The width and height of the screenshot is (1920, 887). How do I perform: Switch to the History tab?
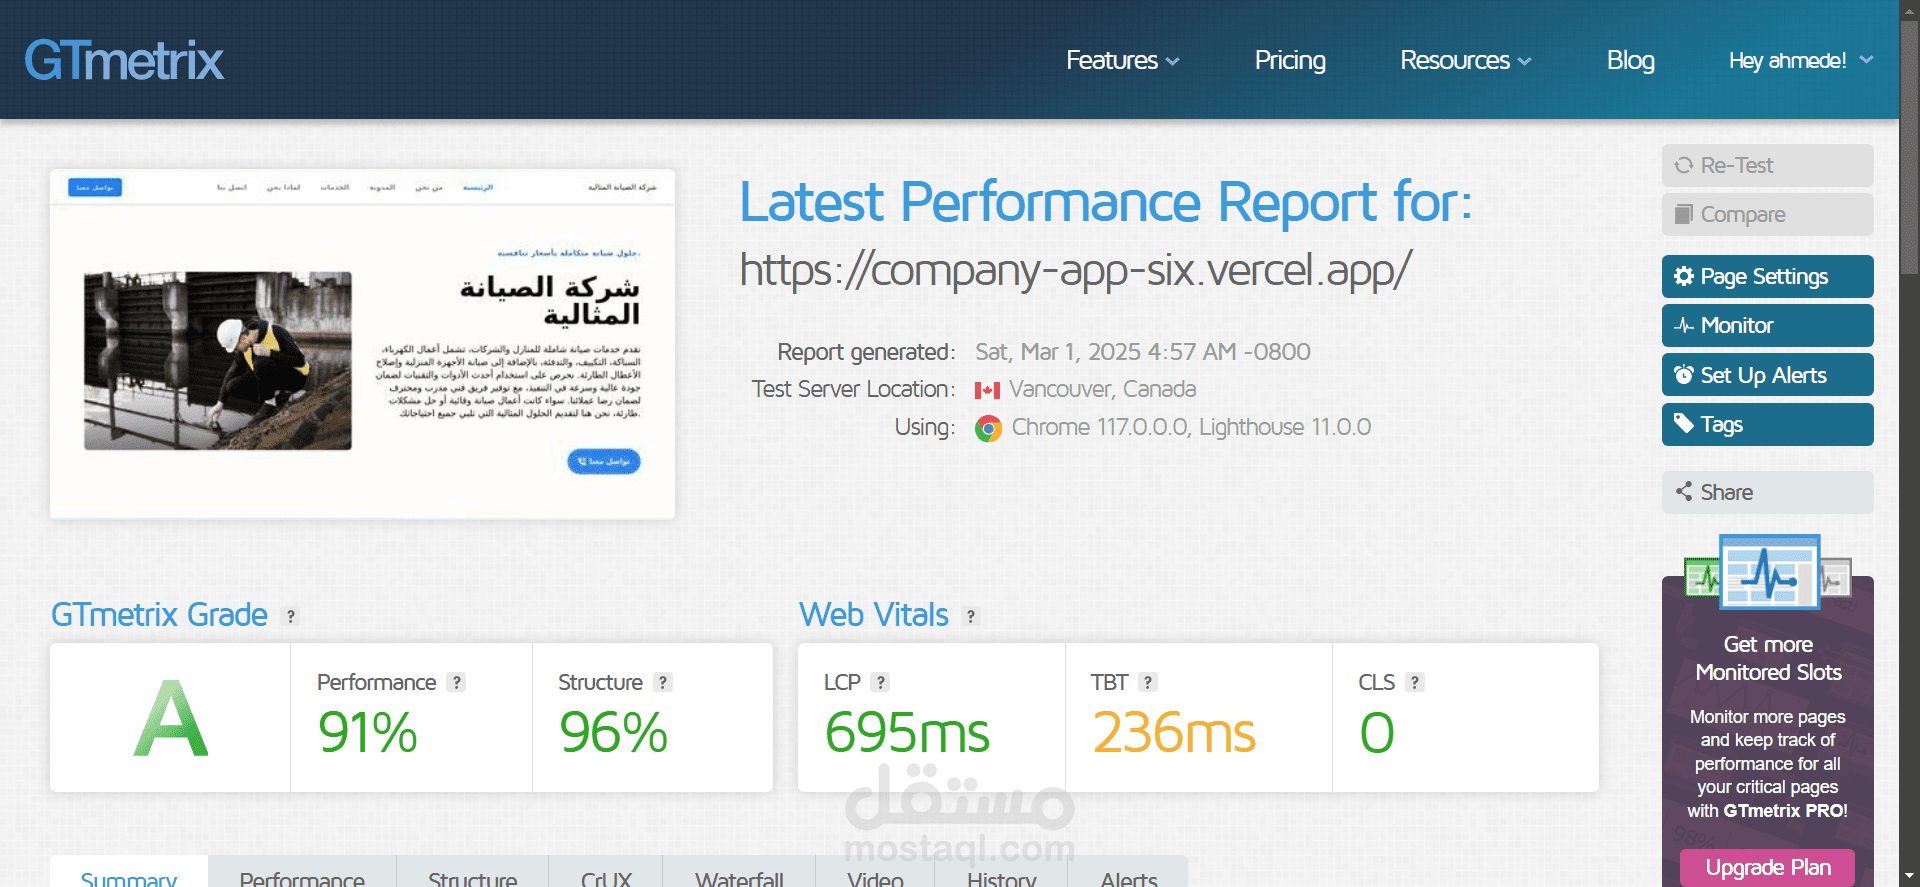coord(1001,873)
